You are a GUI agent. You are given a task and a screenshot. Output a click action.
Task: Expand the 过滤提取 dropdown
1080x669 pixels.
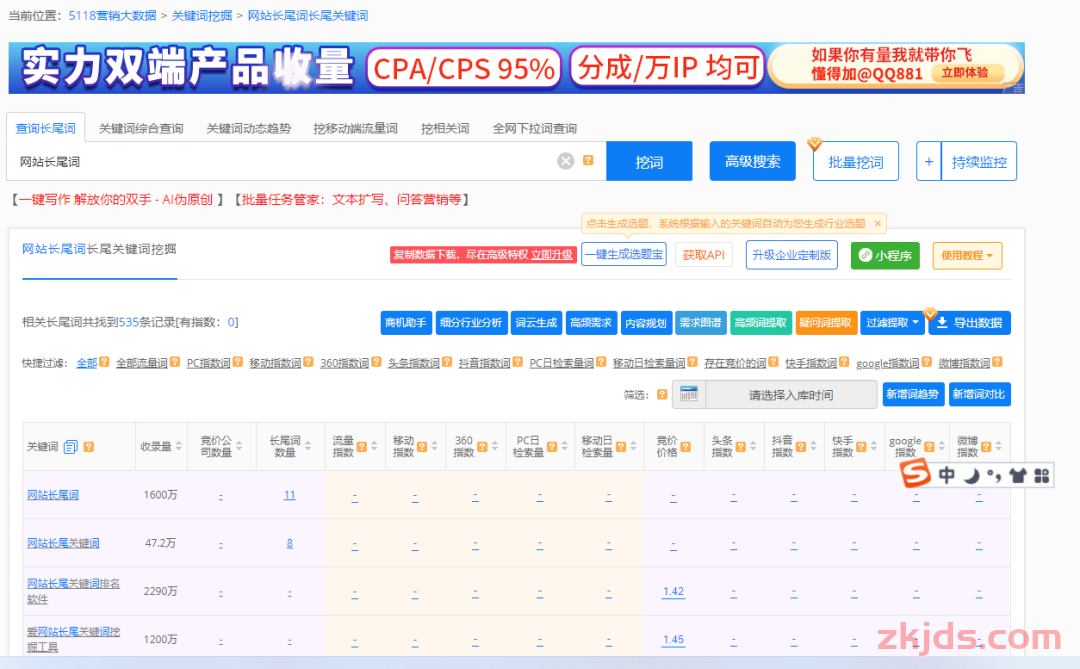point(893,322)
